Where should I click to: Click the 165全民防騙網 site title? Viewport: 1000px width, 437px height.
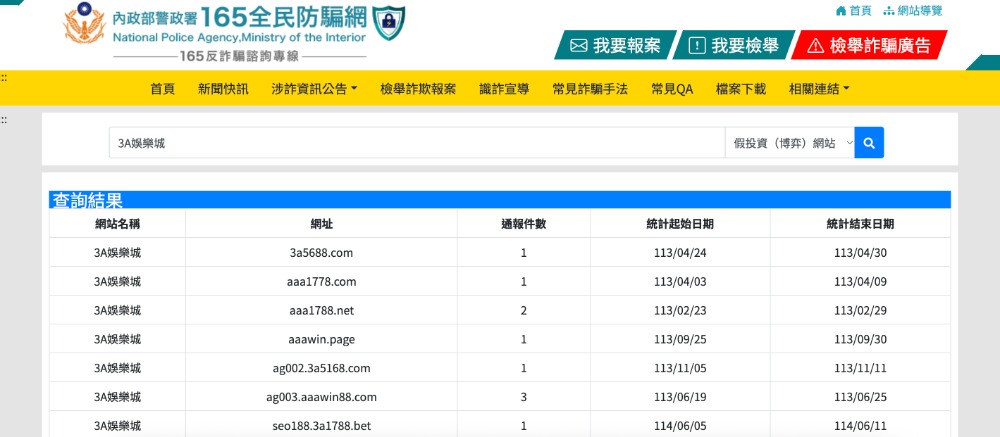tap(285, 17)
